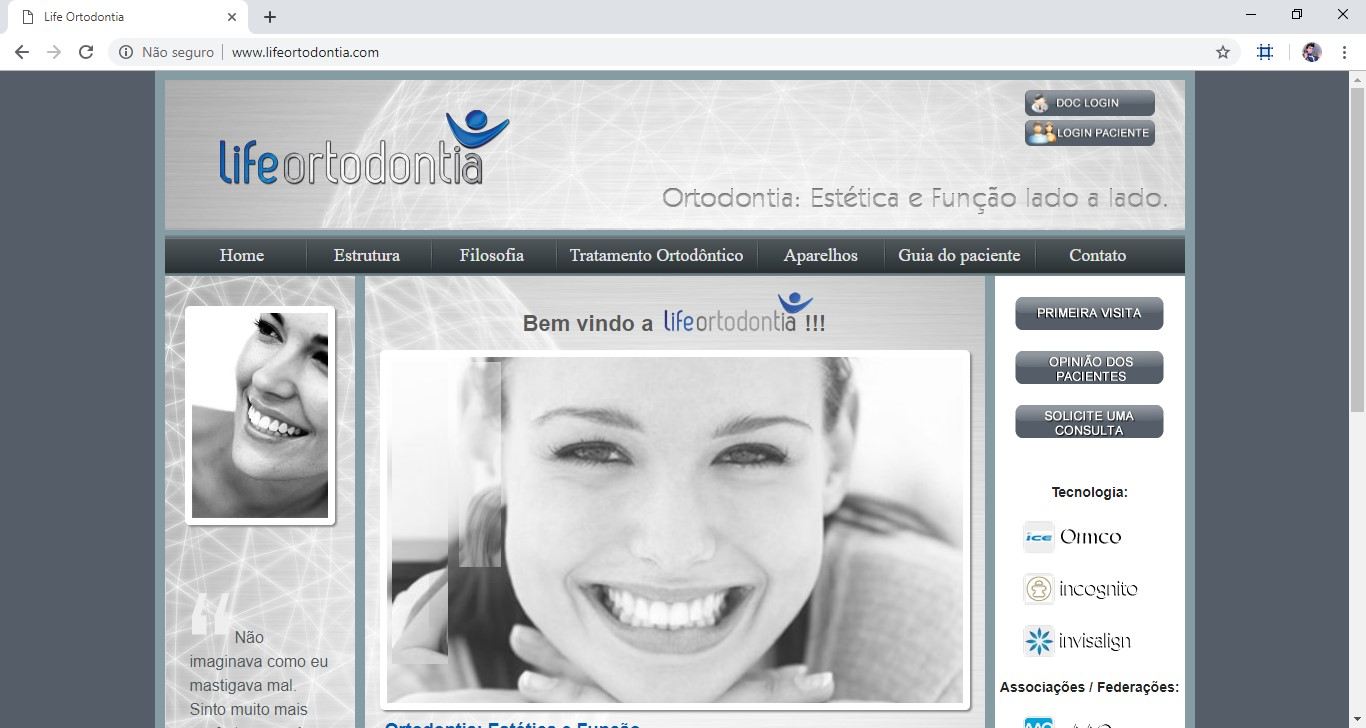This screenshot has height=728, width=1366.
Task: Open the Estrutura menu item
Action: [367, 255]
